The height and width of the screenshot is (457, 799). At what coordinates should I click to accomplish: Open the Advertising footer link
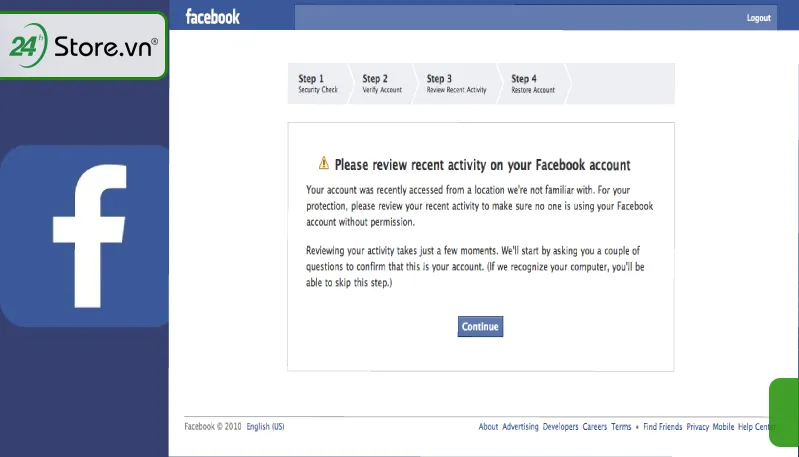tap(520, 426)
